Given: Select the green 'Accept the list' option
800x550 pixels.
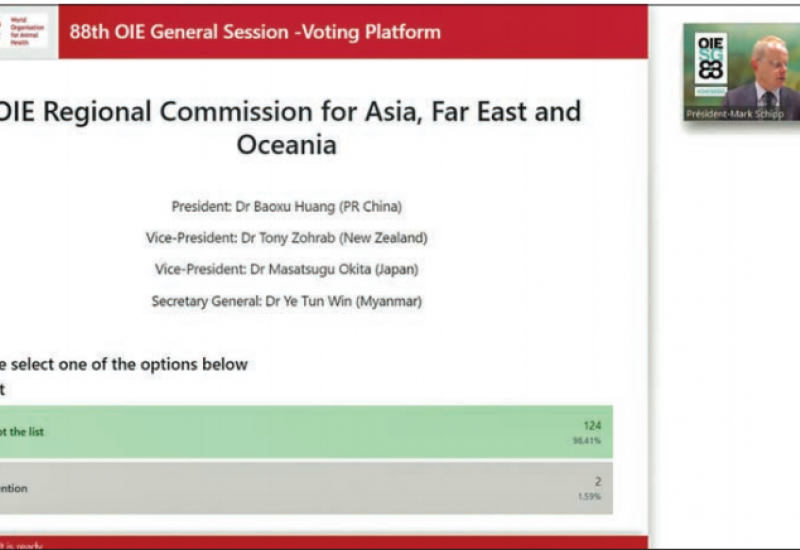Looking at the screenshot, I should click(300, 432).
